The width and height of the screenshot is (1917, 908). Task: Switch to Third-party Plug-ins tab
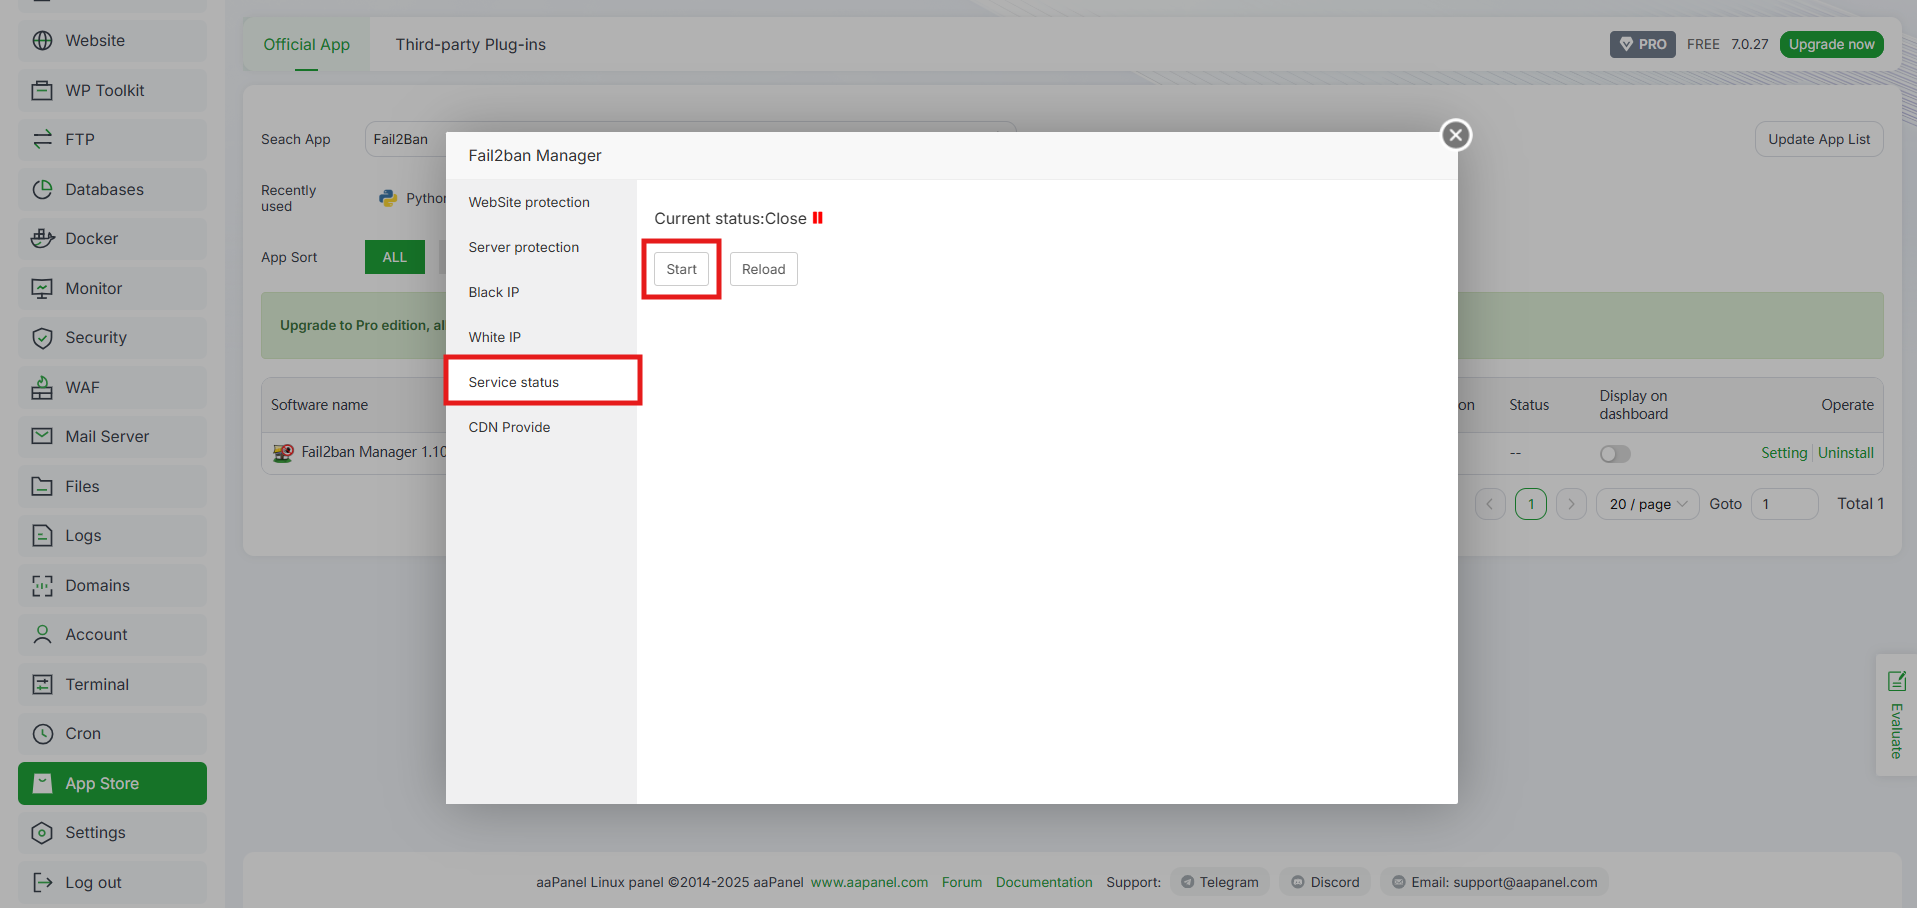point(471,44)
